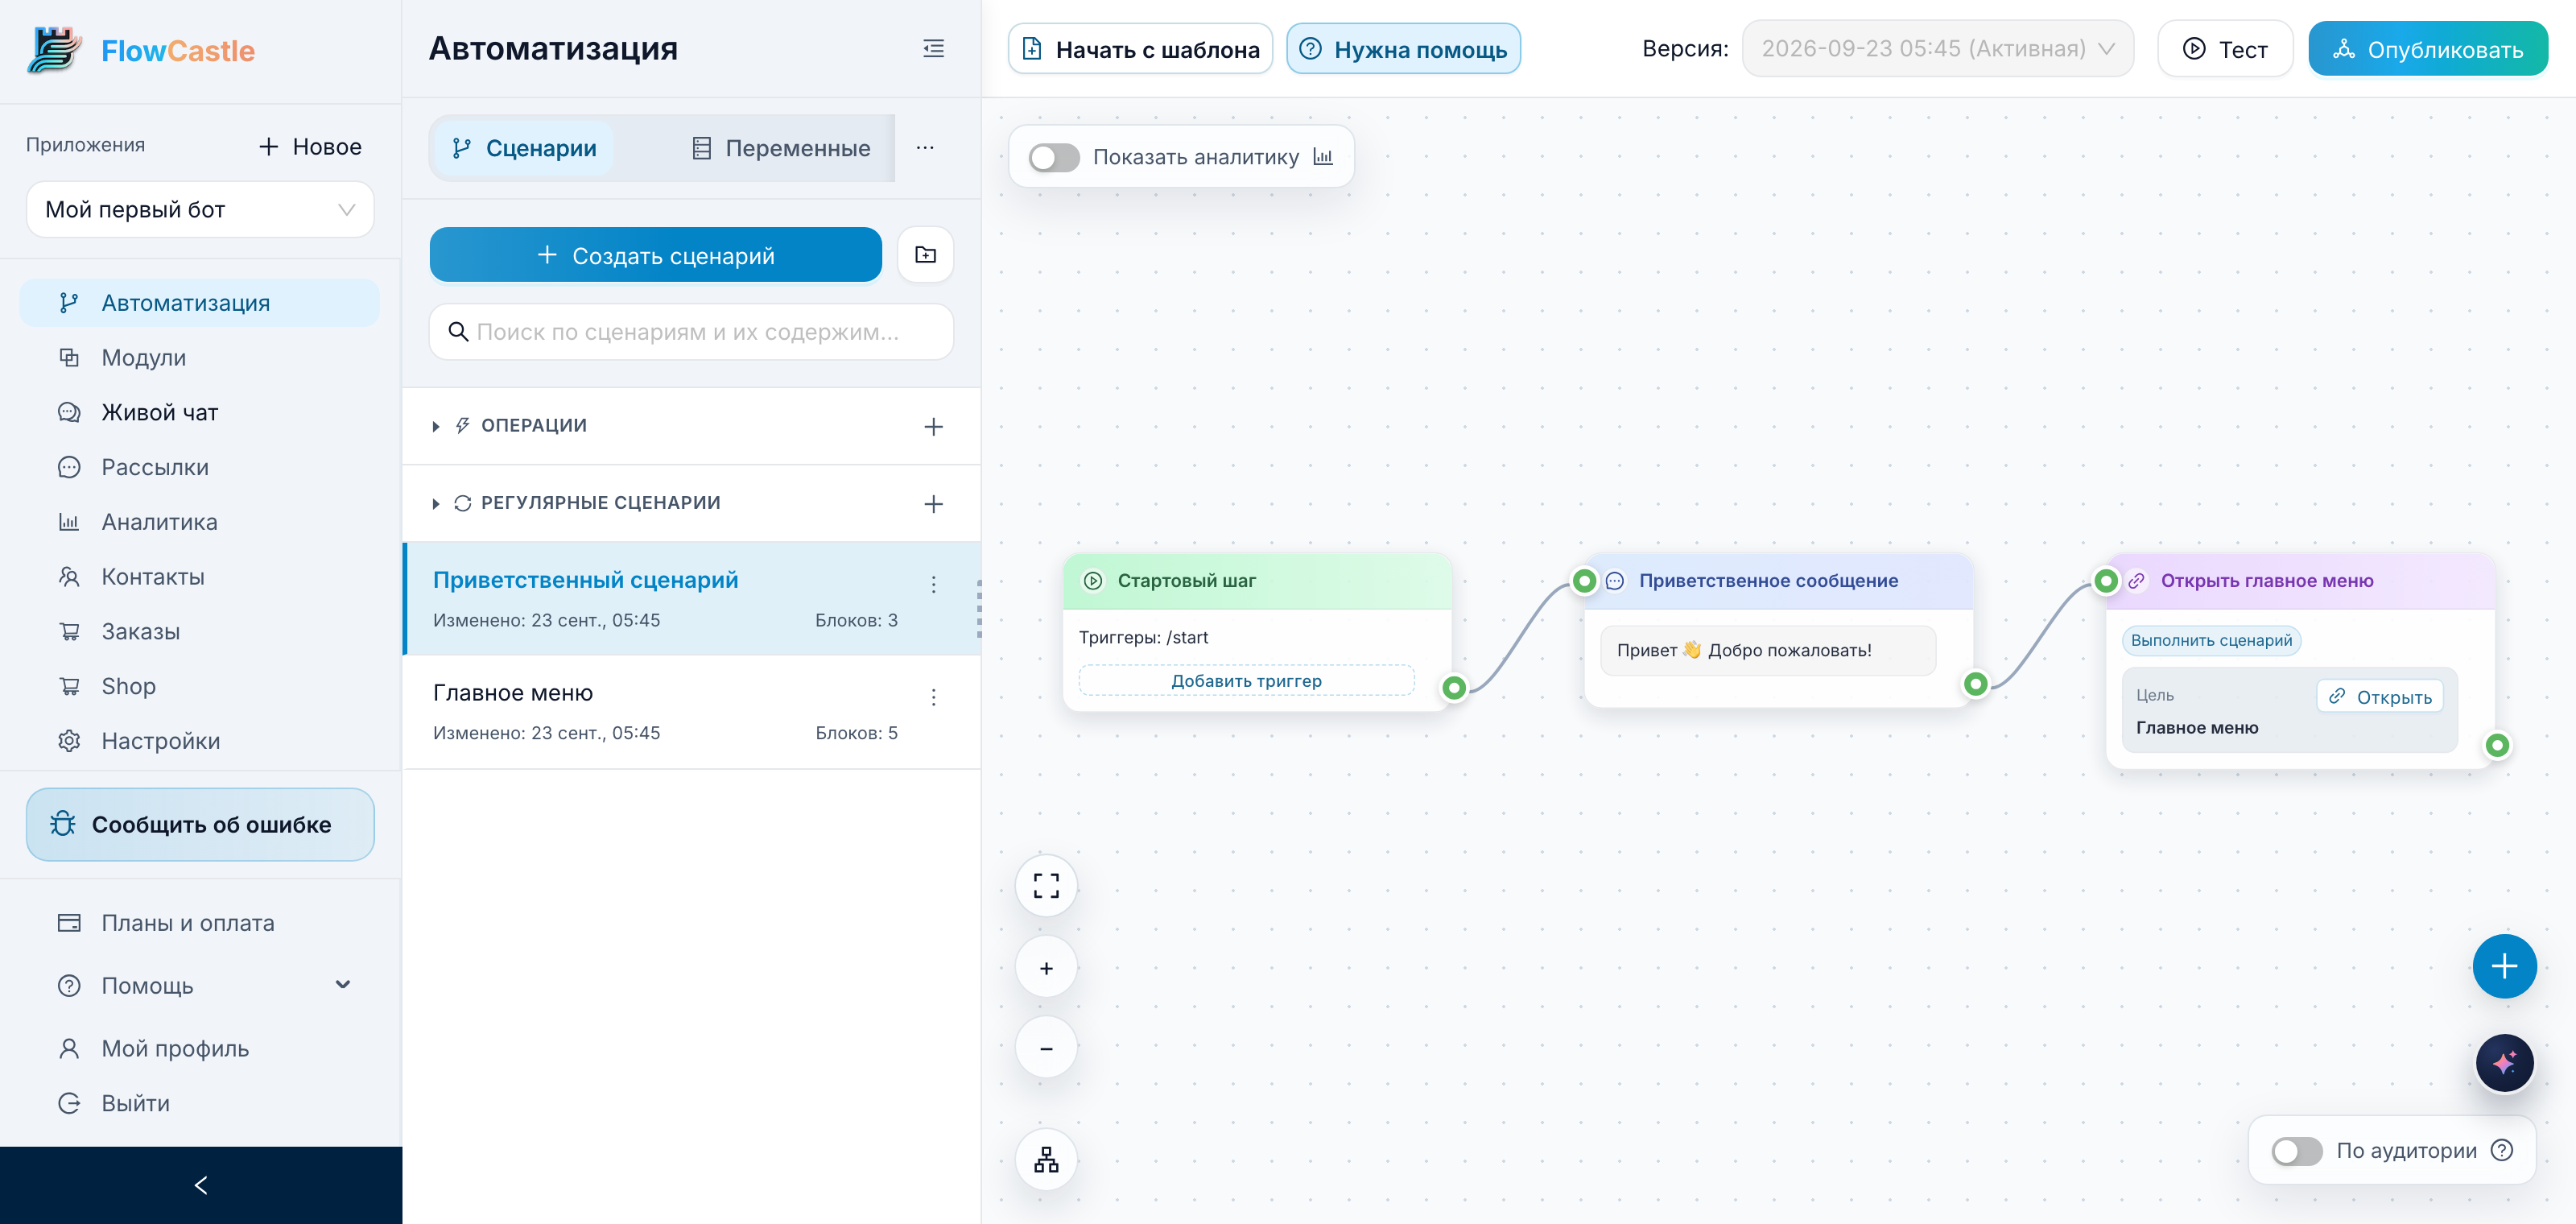
Task: Open options for Главное меню scenario
Action: tap(933, 697)
